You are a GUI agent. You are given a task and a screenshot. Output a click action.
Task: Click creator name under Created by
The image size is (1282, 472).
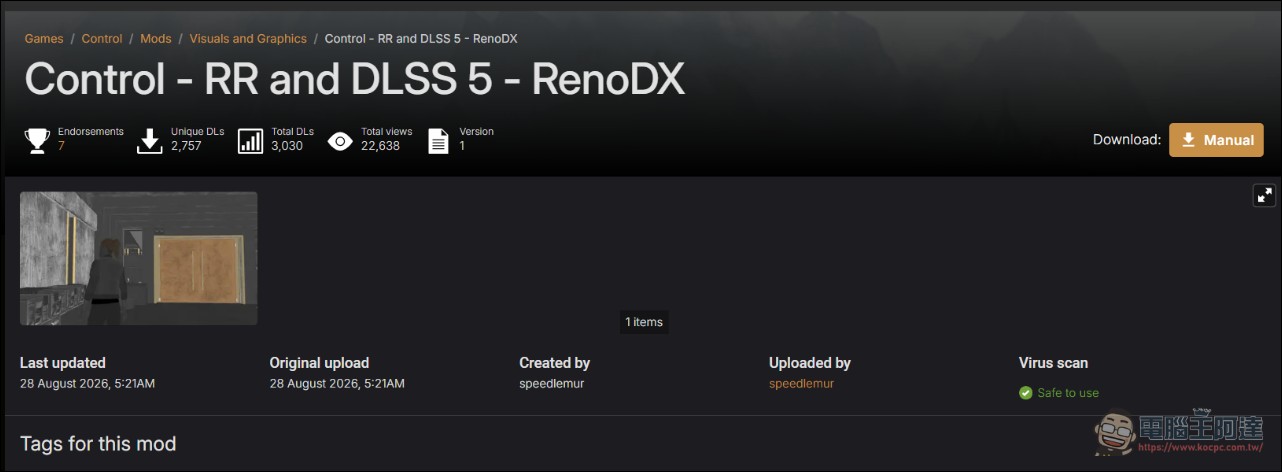551,384
